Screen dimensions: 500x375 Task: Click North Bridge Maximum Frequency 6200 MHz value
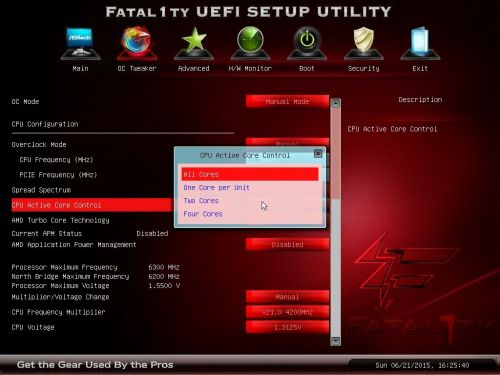164,276
